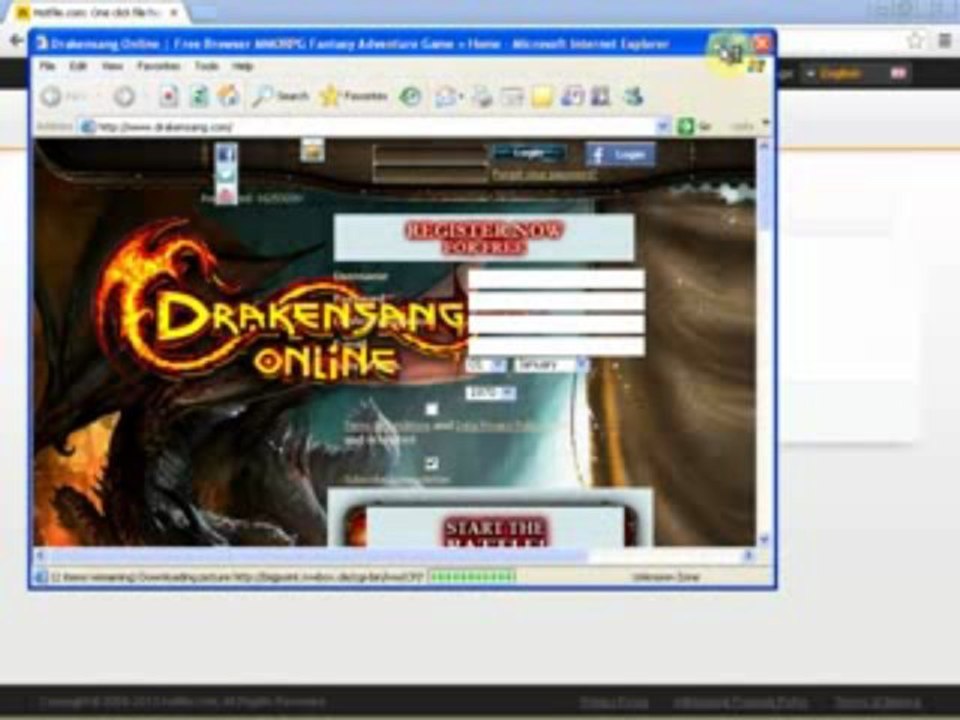This screenshot has height=720, width=960.
Task: Click the Twitter share icon on page
Action: 227,175
